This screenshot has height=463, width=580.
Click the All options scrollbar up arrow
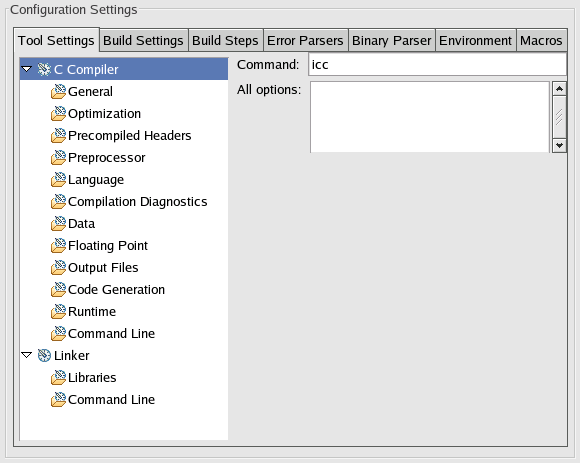[x=559, y=89]
